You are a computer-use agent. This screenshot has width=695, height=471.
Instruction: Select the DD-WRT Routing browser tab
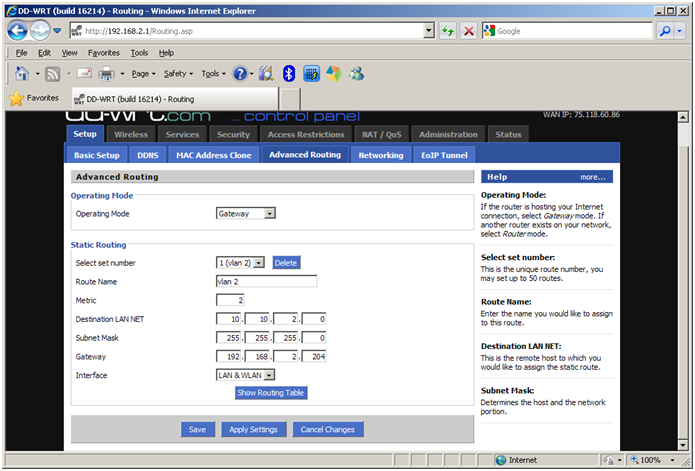pos(175,99)
